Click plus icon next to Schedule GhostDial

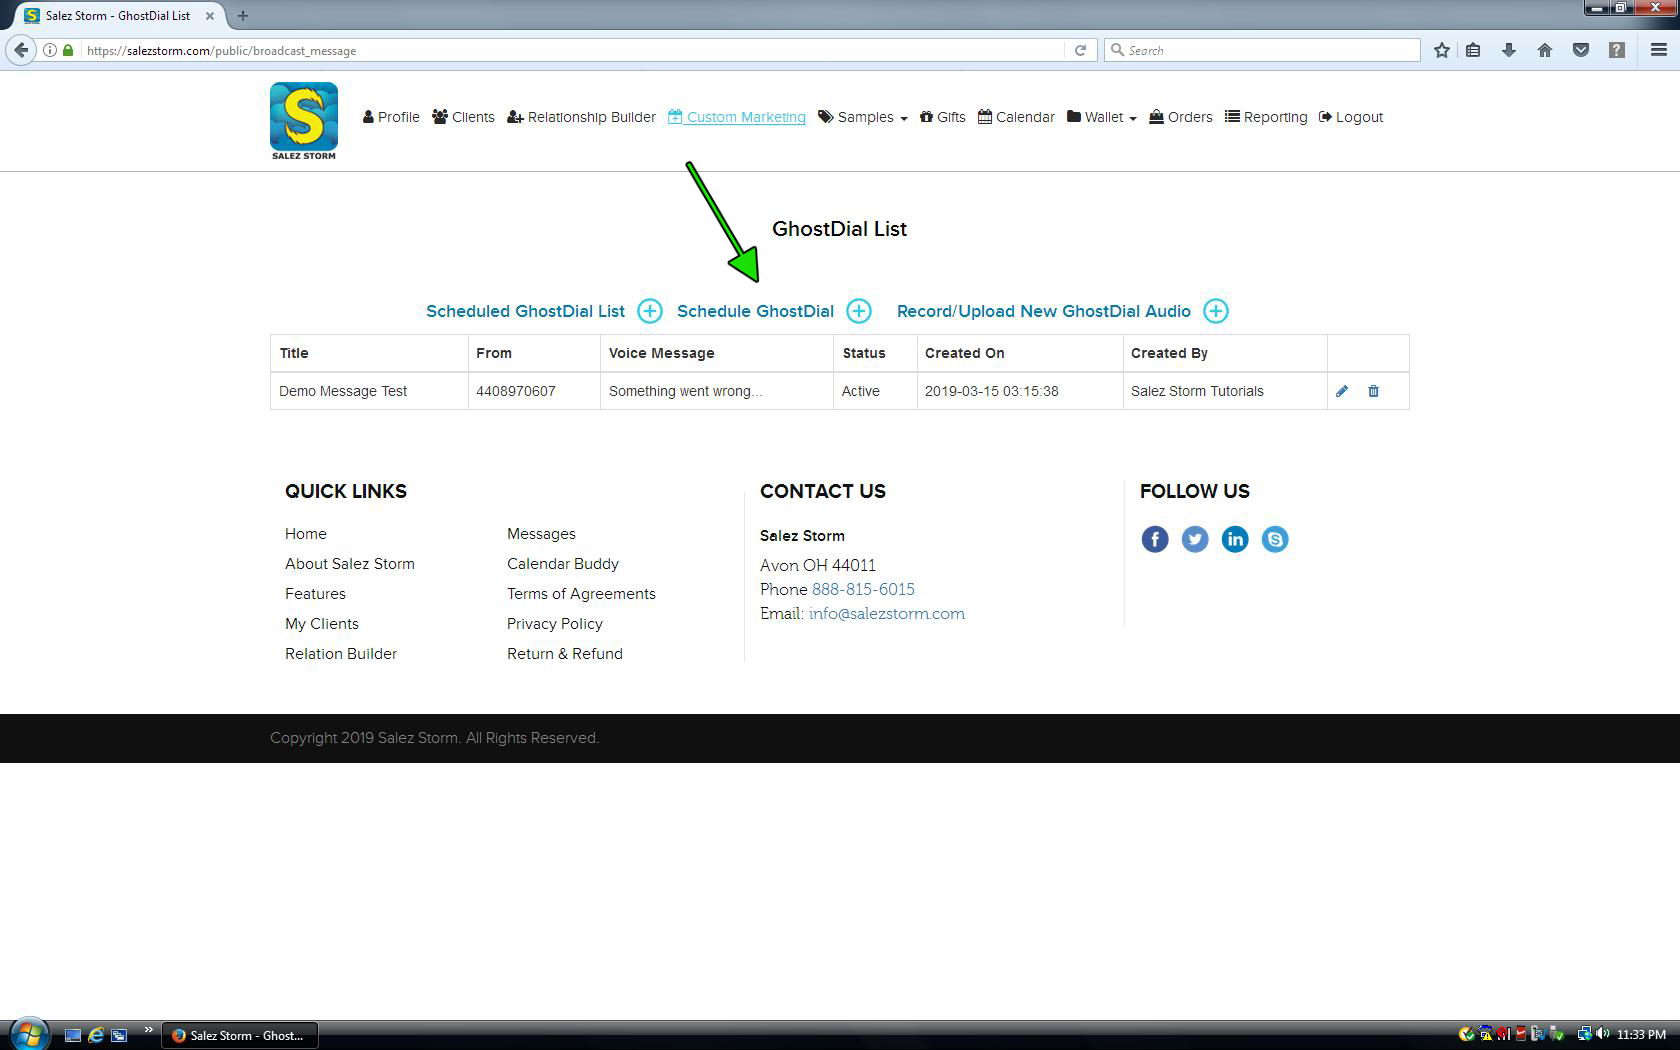tap(859, 311)
